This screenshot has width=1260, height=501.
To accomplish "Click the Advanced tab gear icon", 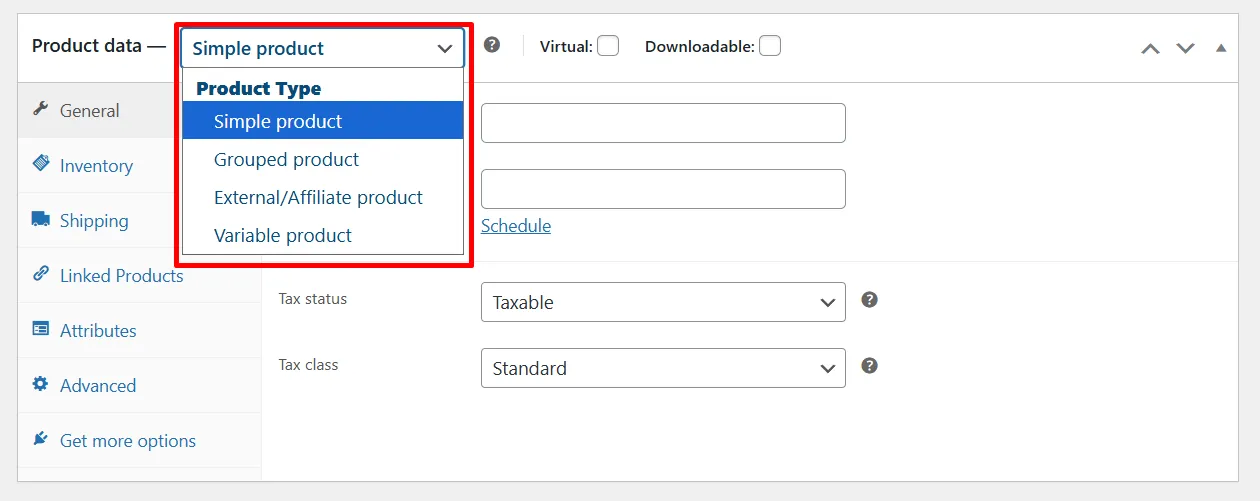I will (41, 384).
